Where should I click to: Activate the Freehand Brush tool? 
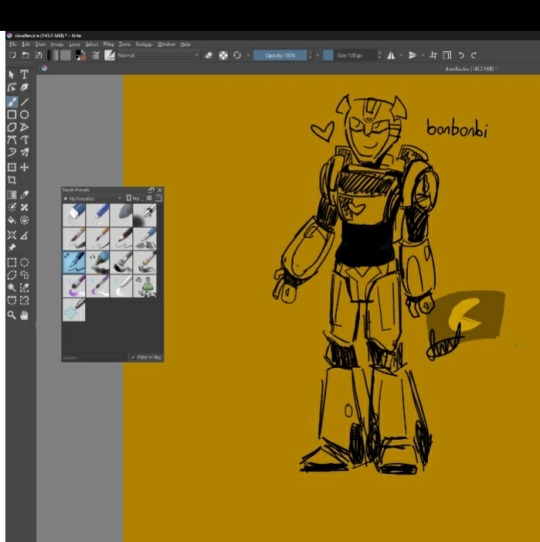click(x=11, y=102)
